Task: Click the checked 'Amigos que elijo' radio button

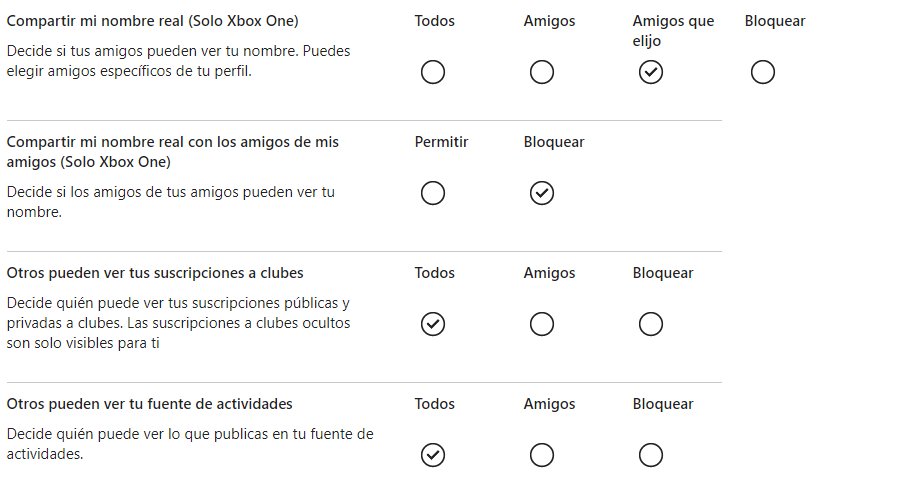Action: [x=651, y=72]
